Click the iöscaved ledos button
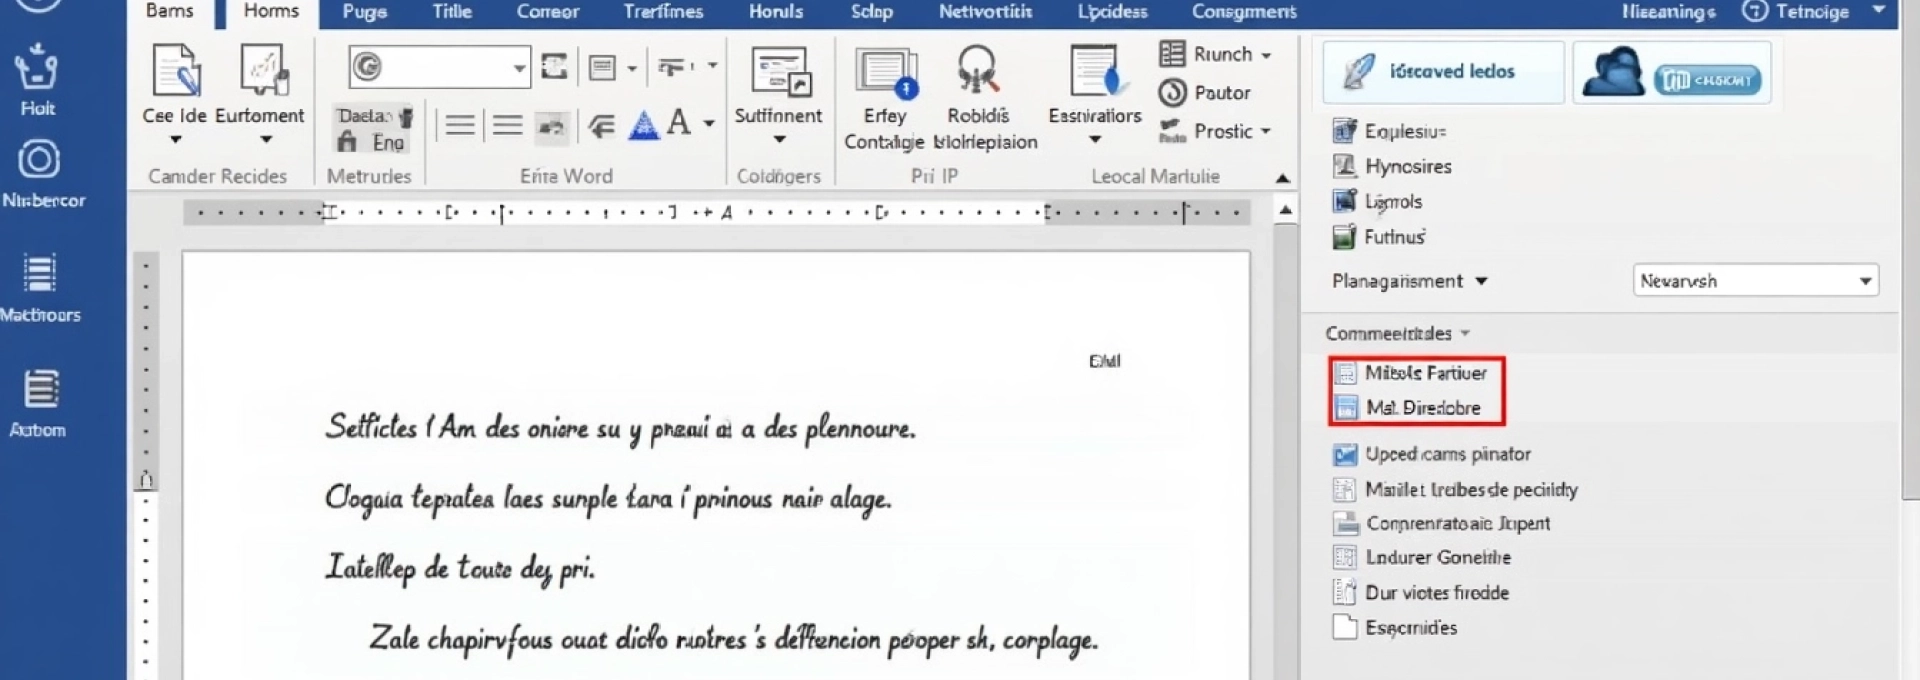This screenshot has width=1920, height=680. 1444,72
